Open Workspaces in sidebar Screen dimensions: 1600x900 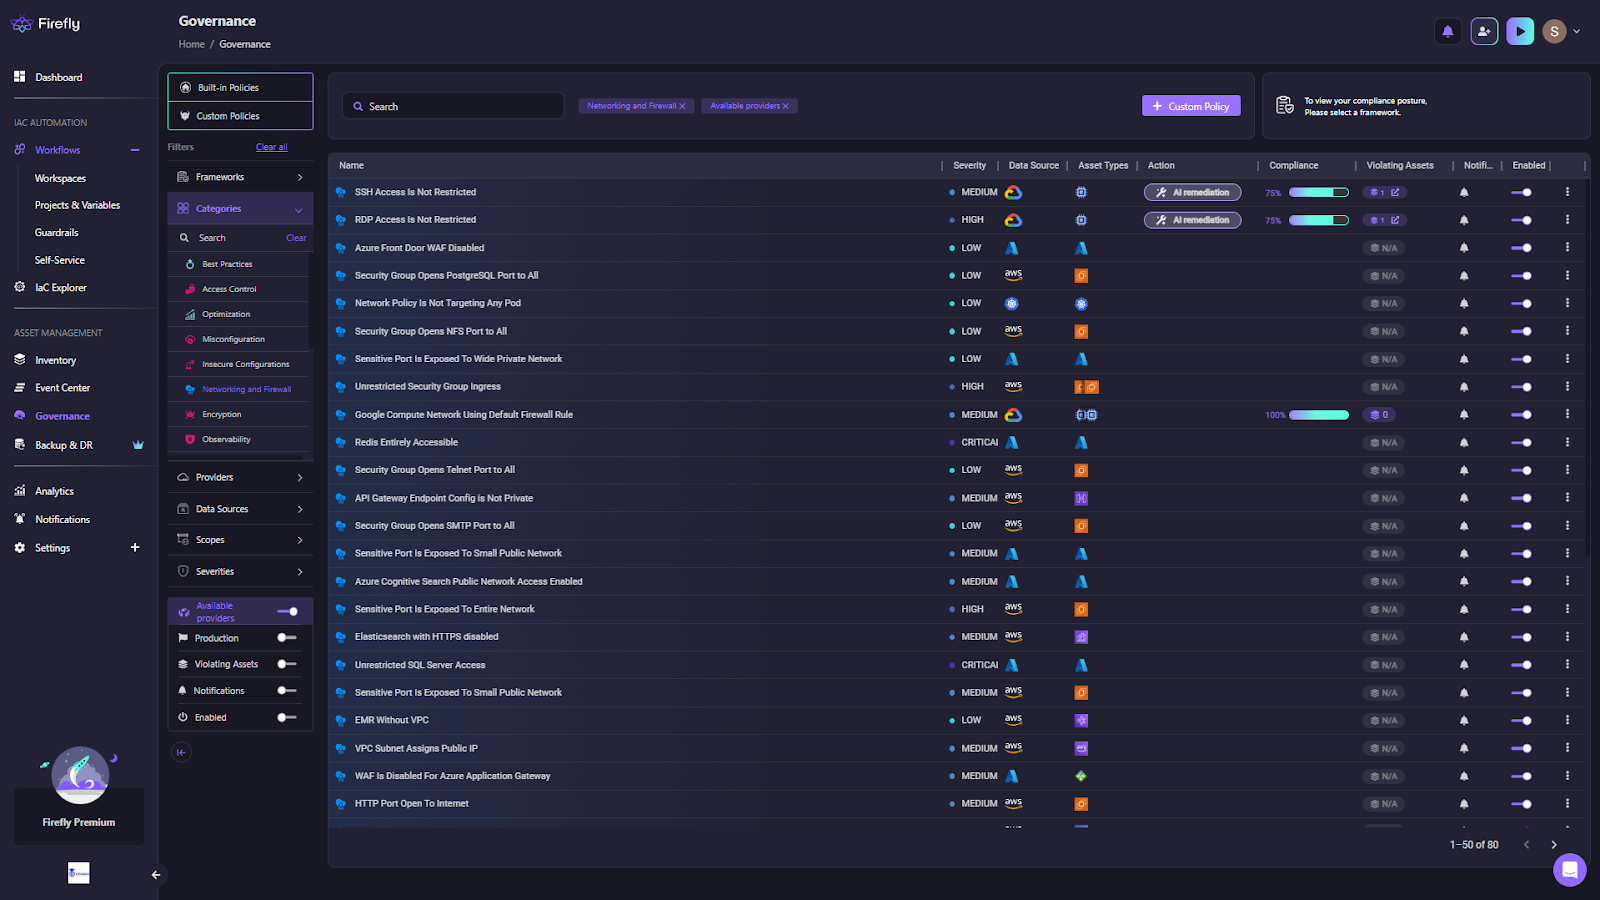click(x=60, y=178)
